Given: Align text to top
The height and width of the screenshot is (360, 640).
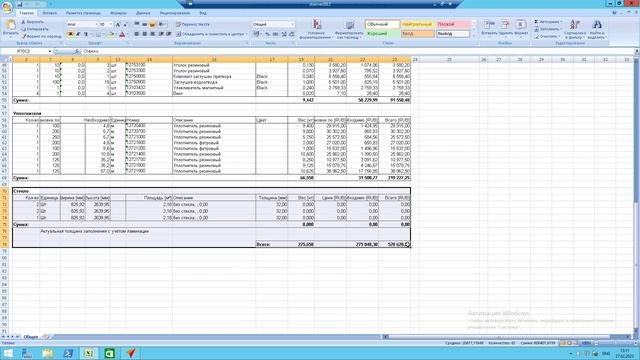Looking at the screenshot, I should click(137, 24).
